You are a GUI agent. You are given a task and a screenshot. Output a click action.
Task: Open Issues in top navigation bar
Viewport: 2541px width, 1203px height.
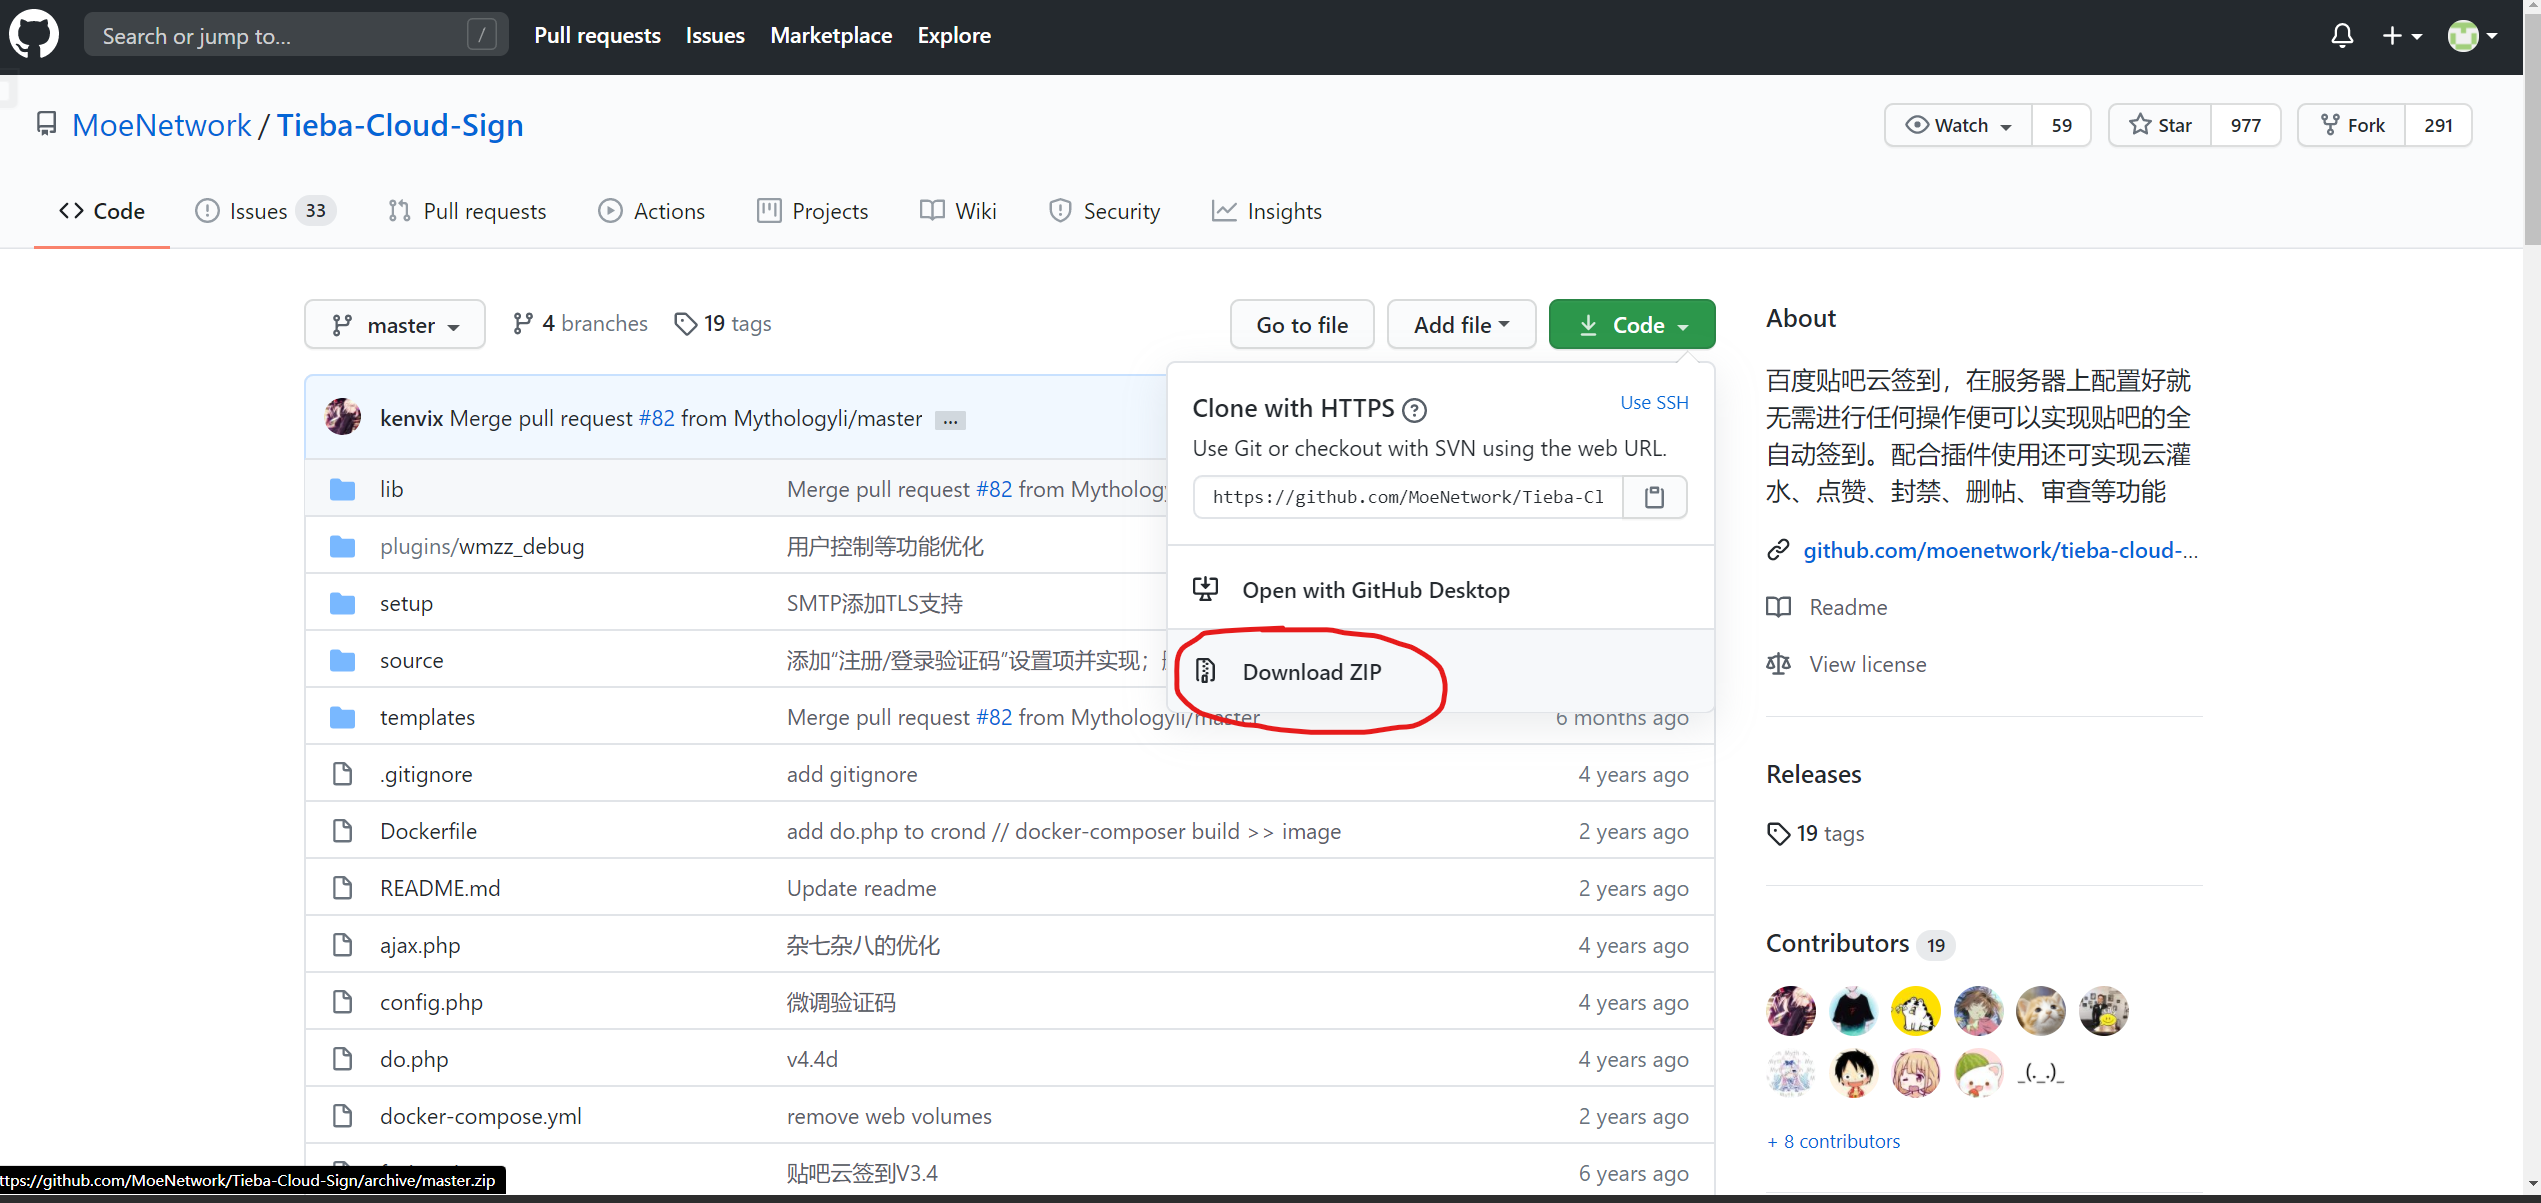(x=715, y=35)
